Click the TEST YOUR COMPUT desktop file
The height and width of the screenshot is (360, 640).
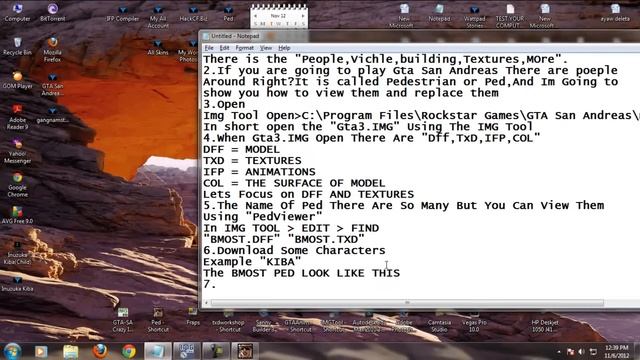(509, 16)
